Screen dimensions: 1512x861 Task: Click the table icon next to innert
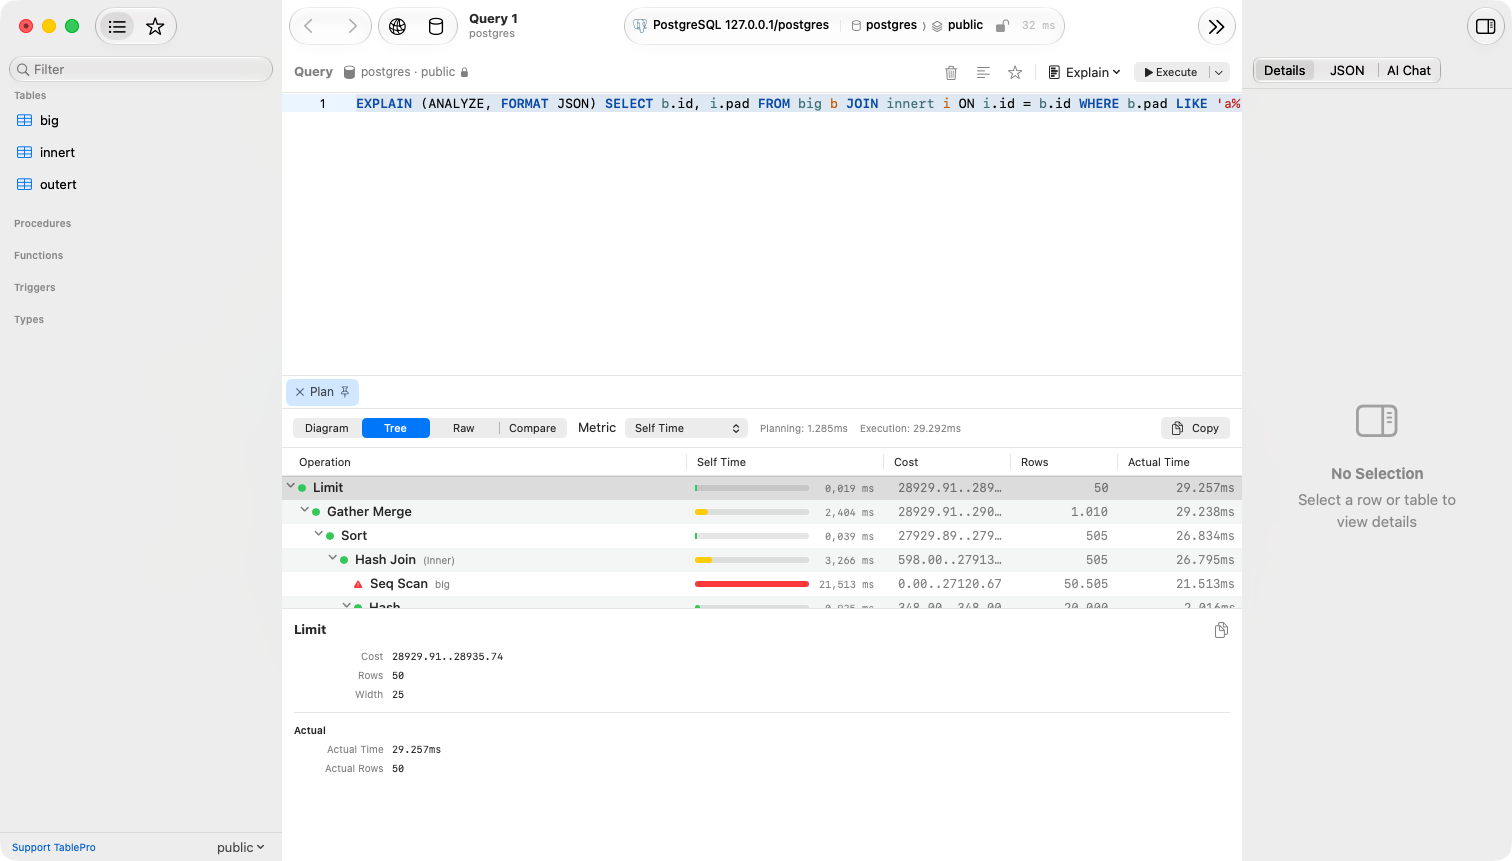[x=25, y=152]
